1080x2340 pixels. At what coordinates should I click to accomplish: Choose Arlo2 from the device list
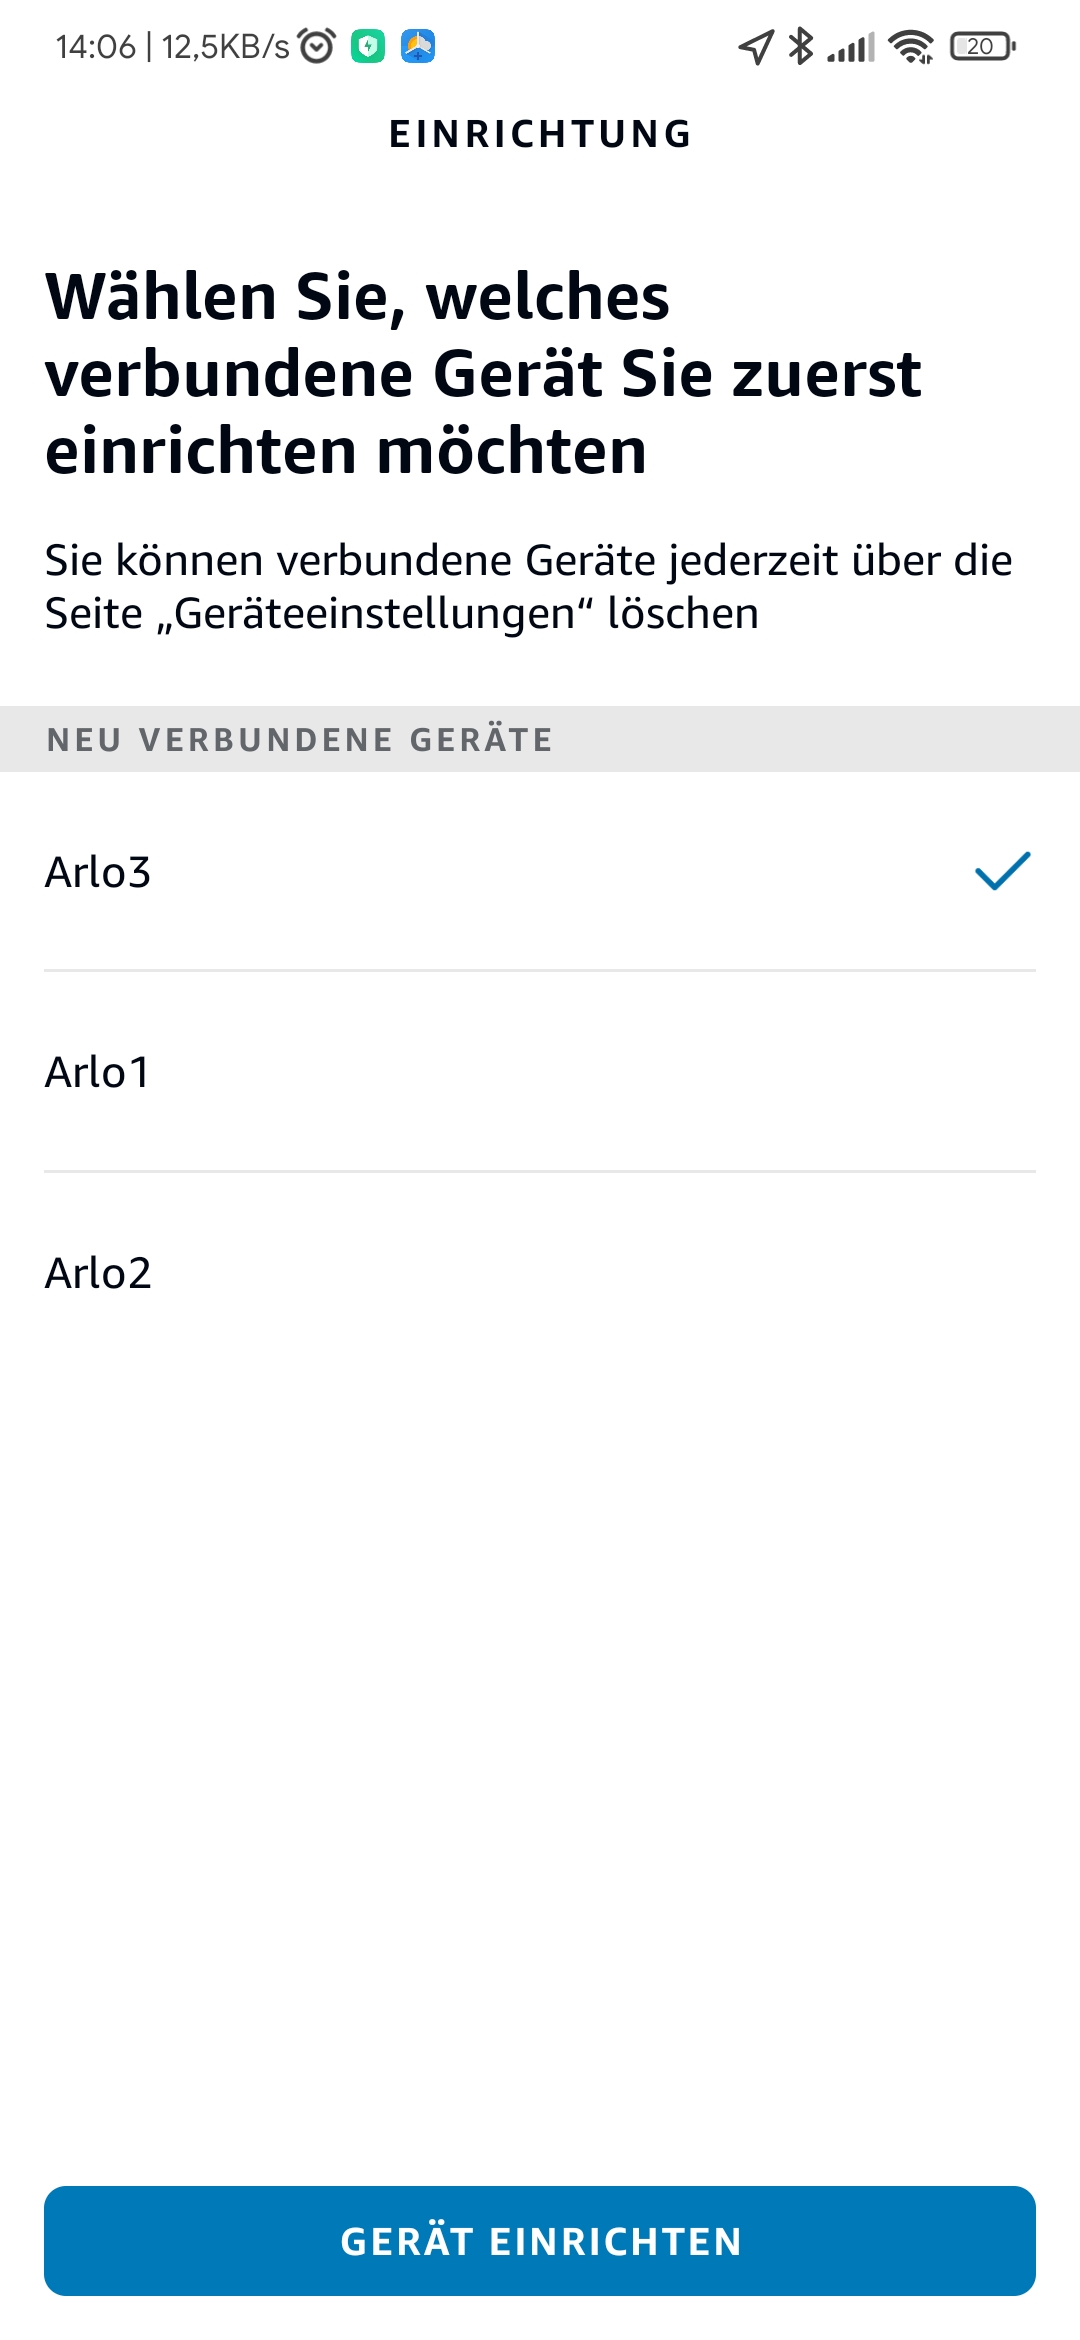click(98, 1273)
